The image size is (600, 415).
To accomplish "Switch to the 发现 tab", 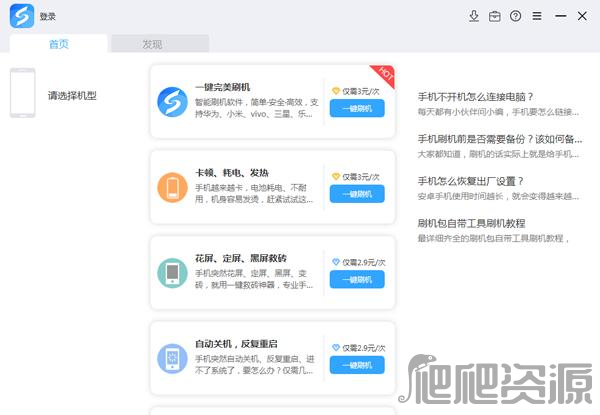I will 160,44.
